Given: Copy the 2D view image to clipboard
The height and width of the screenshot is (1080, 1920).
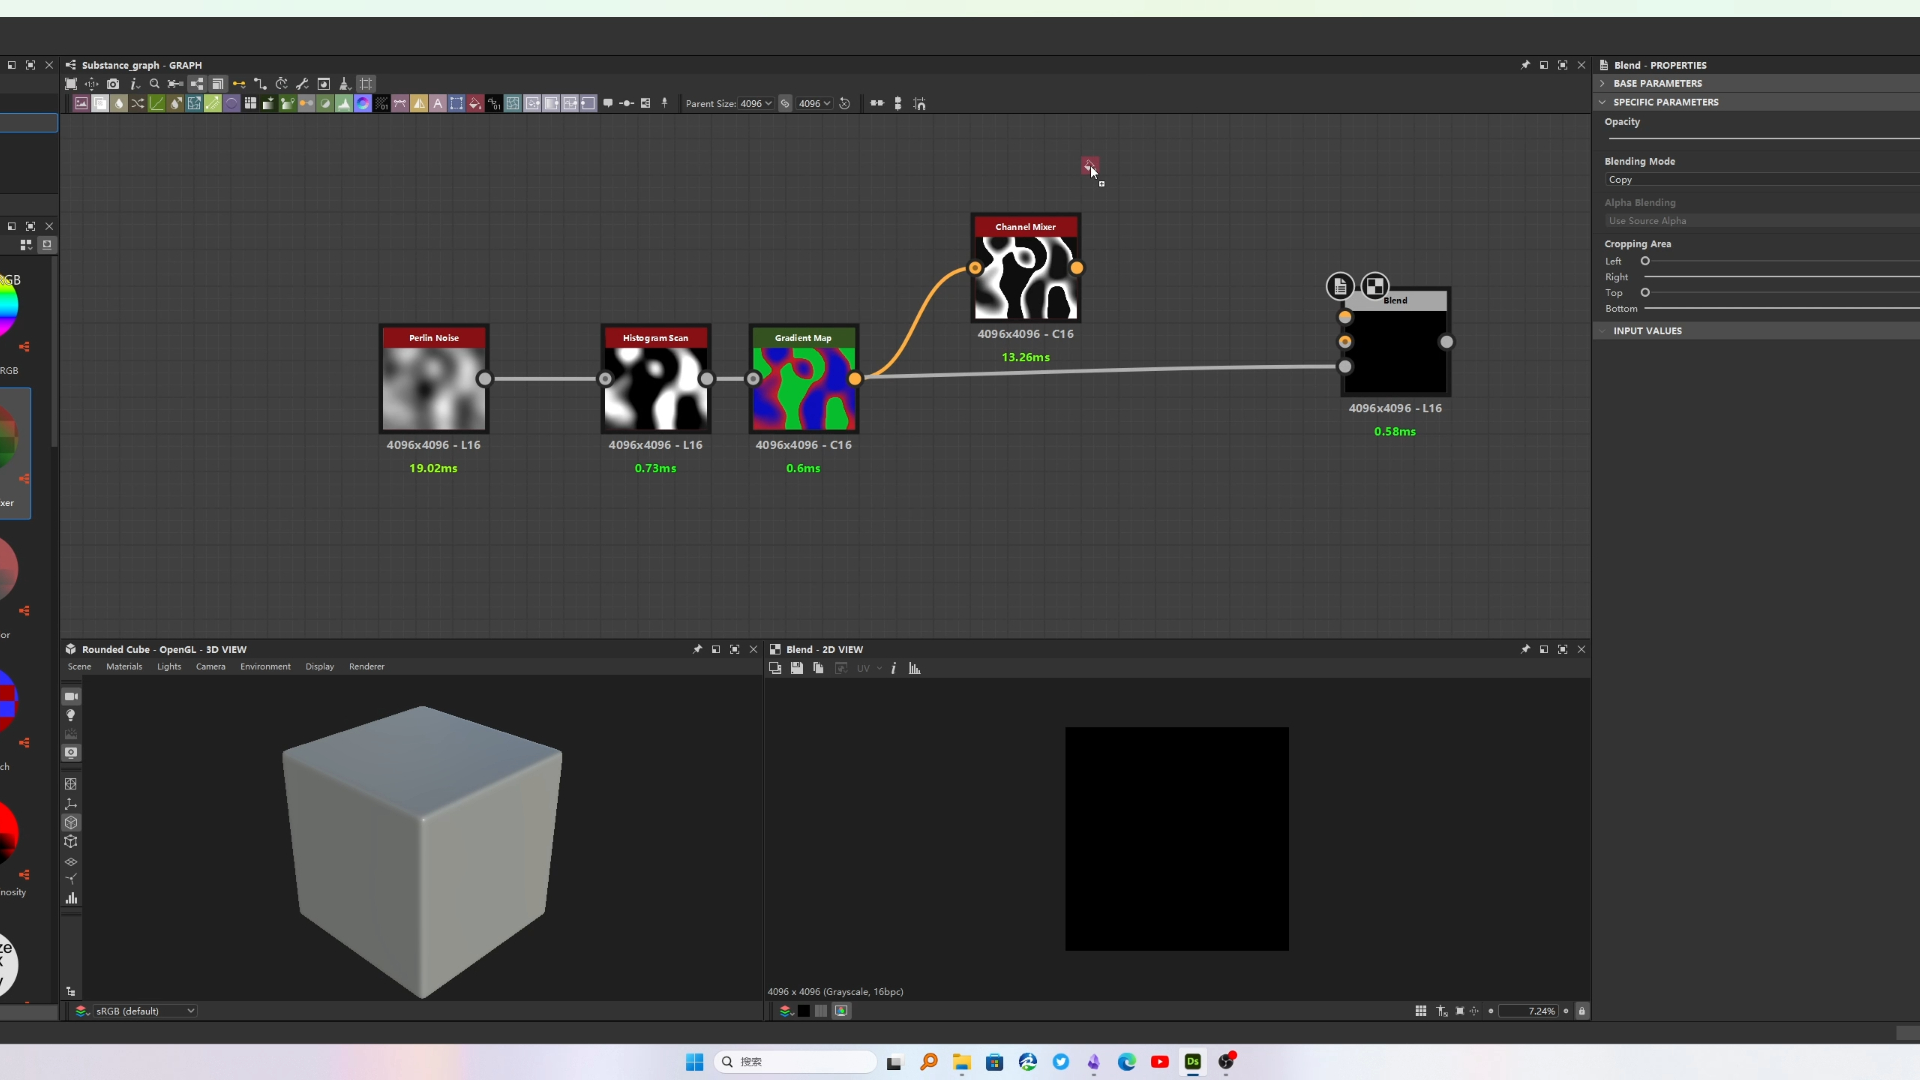Looking at the screenshot, I should pos(818,668).
